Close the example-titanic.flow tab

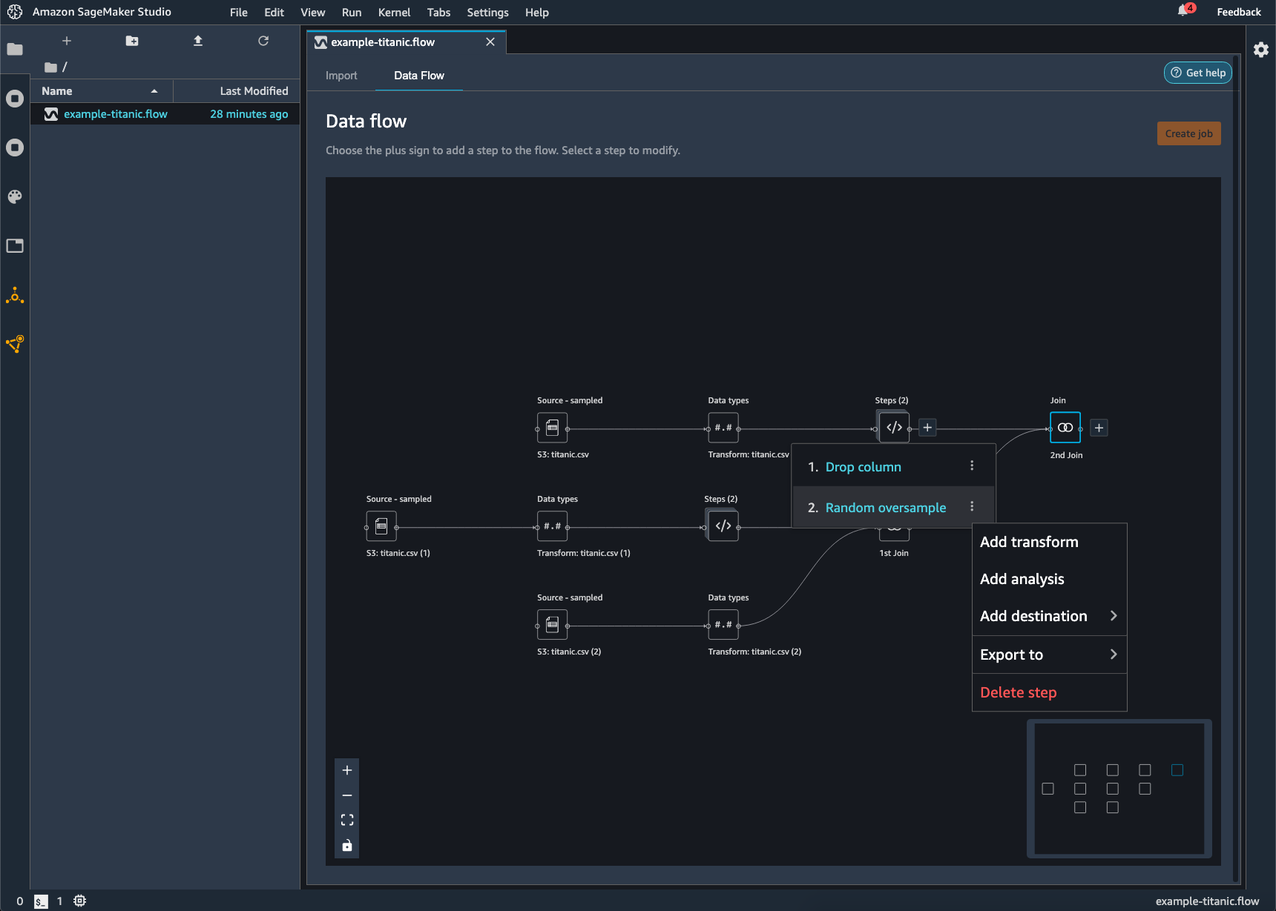pos(490,42)
